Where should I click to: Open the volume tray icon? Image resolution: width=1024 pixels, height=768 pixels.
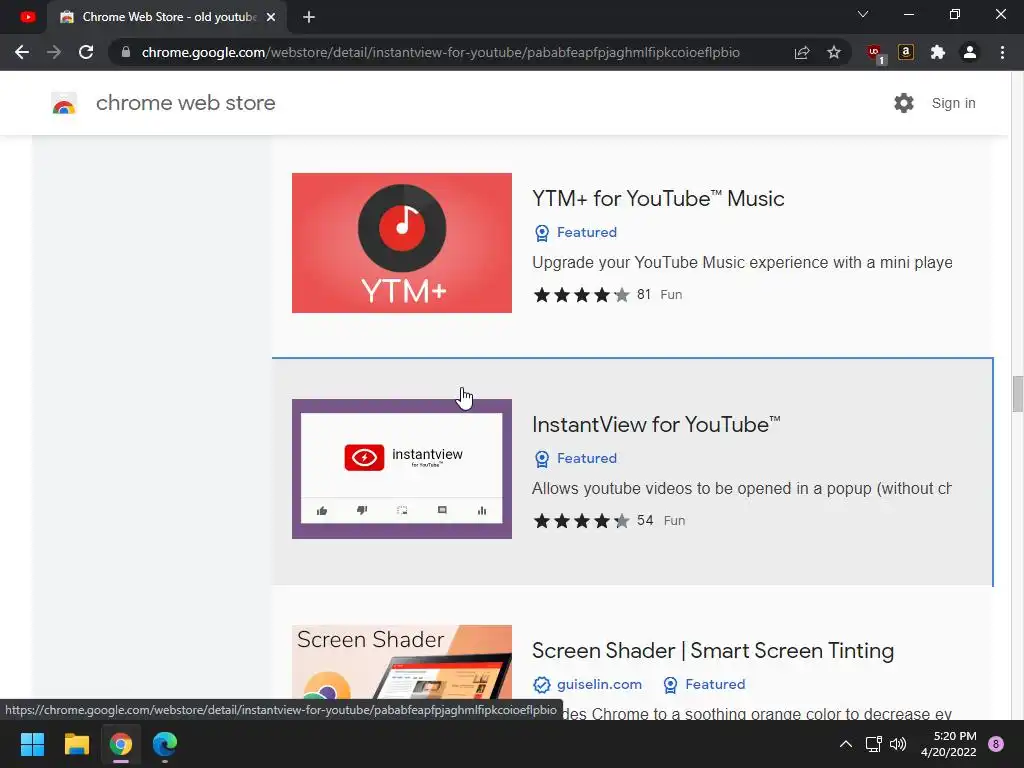[899, 744]
